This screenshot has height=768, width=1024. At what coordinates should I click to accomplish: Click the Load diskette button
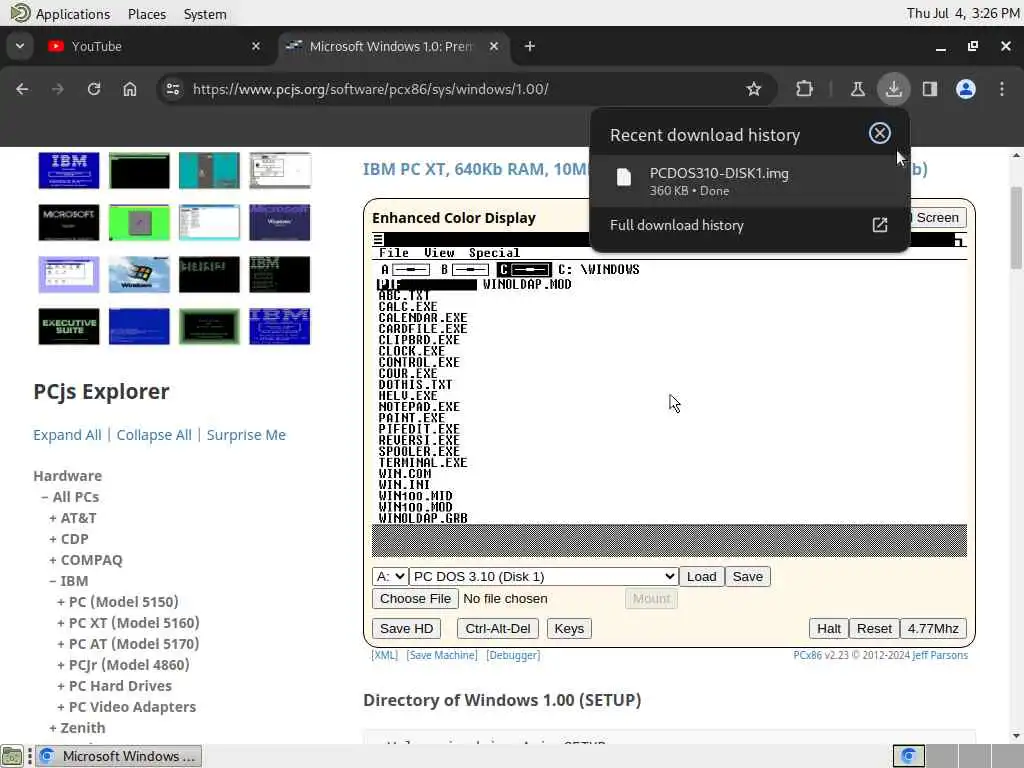tap(701, 577)
